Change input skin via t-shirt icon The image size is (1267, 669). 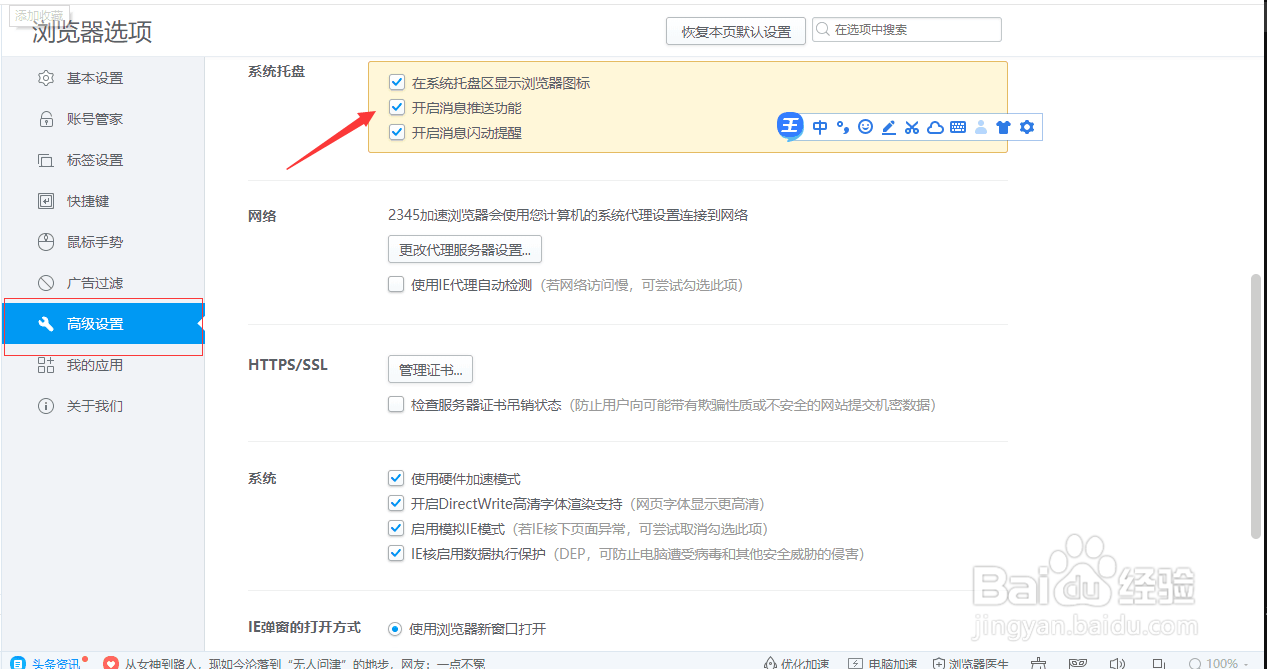[x=1004, y=127]
